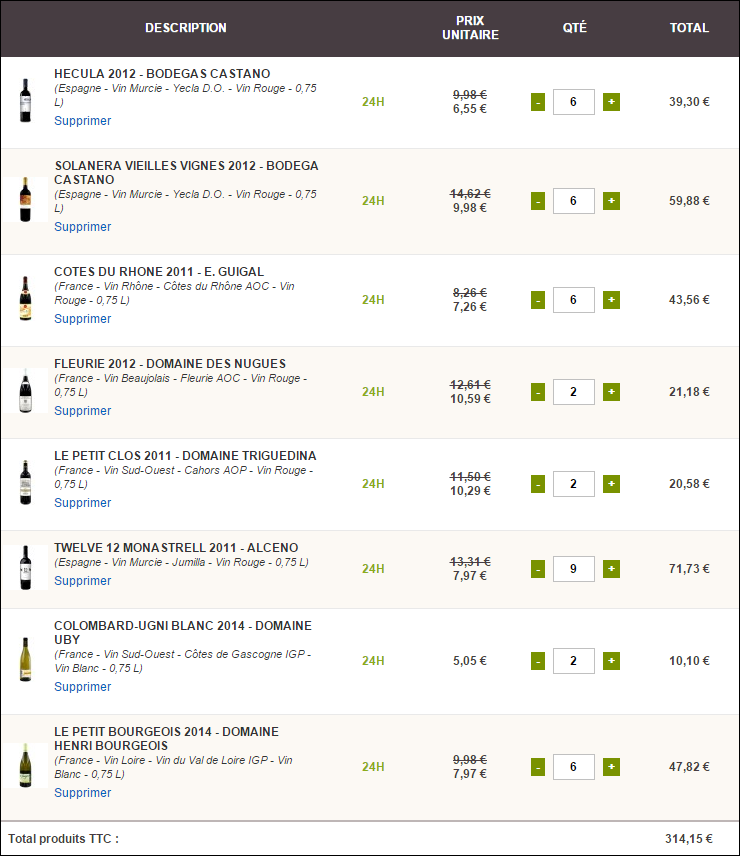Click Le Petit Clos 2011 bottle thumbnail
The image size is (740, 856).
[25, 482]
